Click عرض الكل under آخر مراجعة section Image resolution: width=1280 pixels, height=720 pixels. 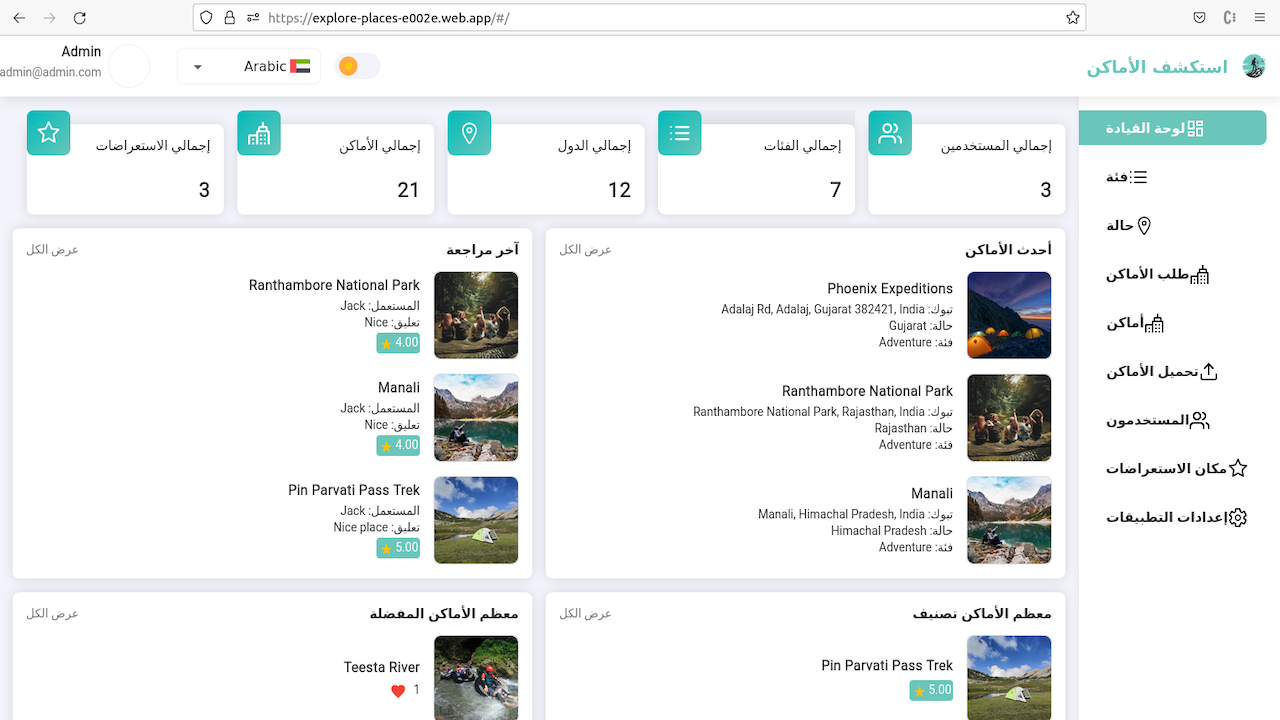tap(52, 249)
